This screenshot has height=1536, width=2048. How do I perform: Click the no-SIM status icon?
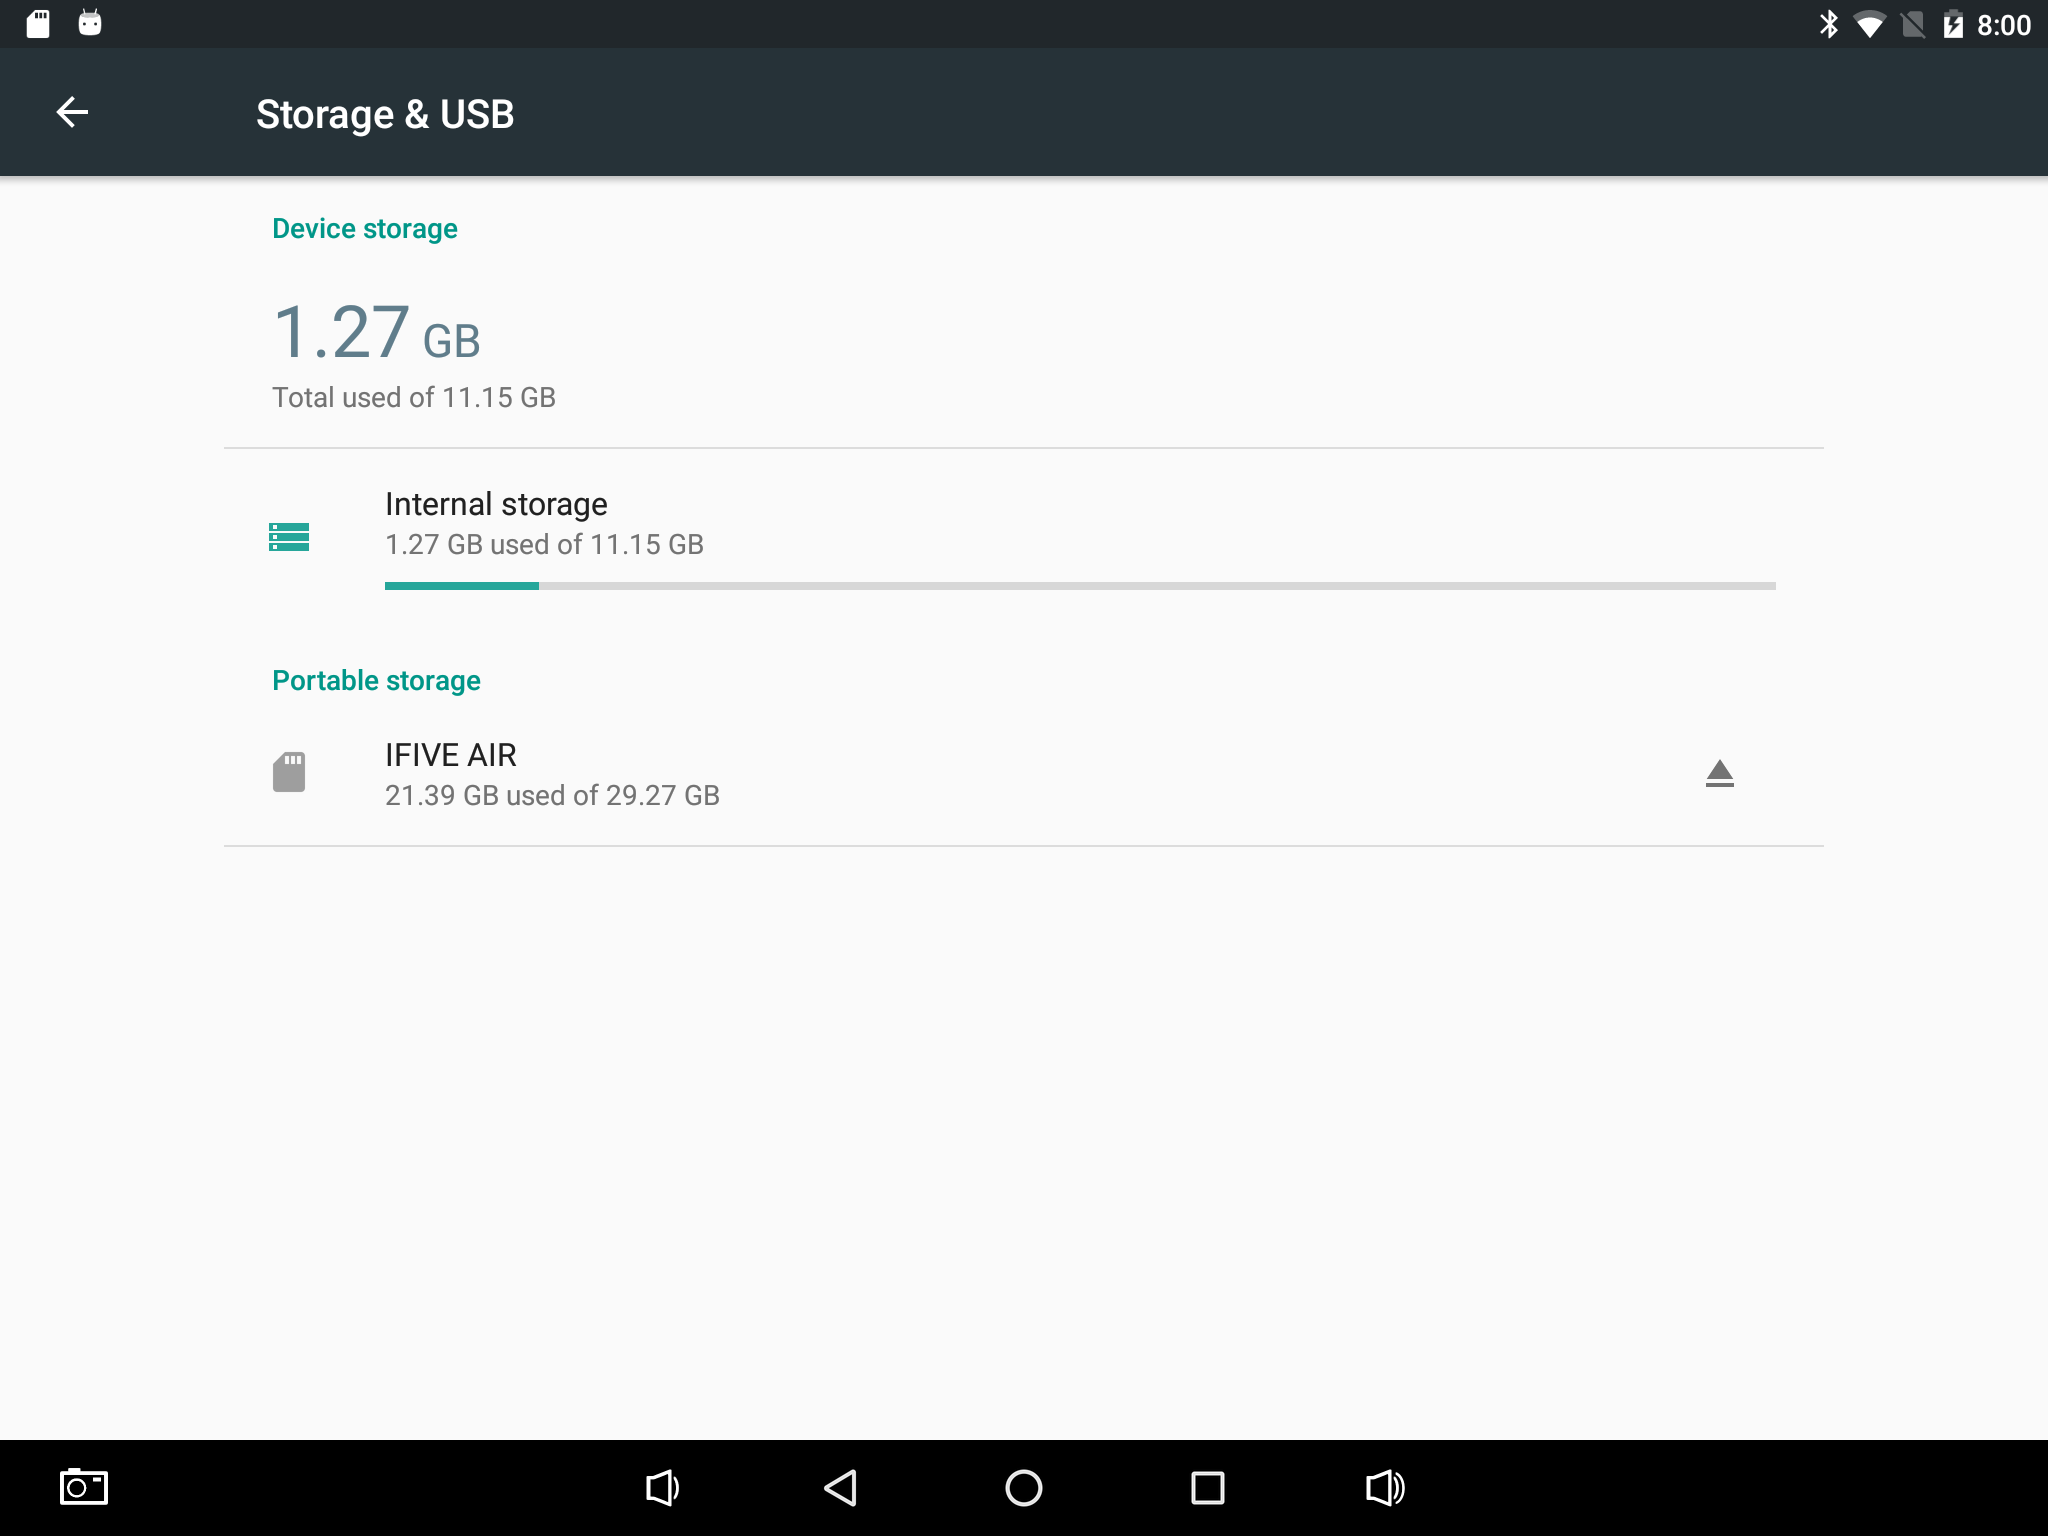(x=1913, y=25)
